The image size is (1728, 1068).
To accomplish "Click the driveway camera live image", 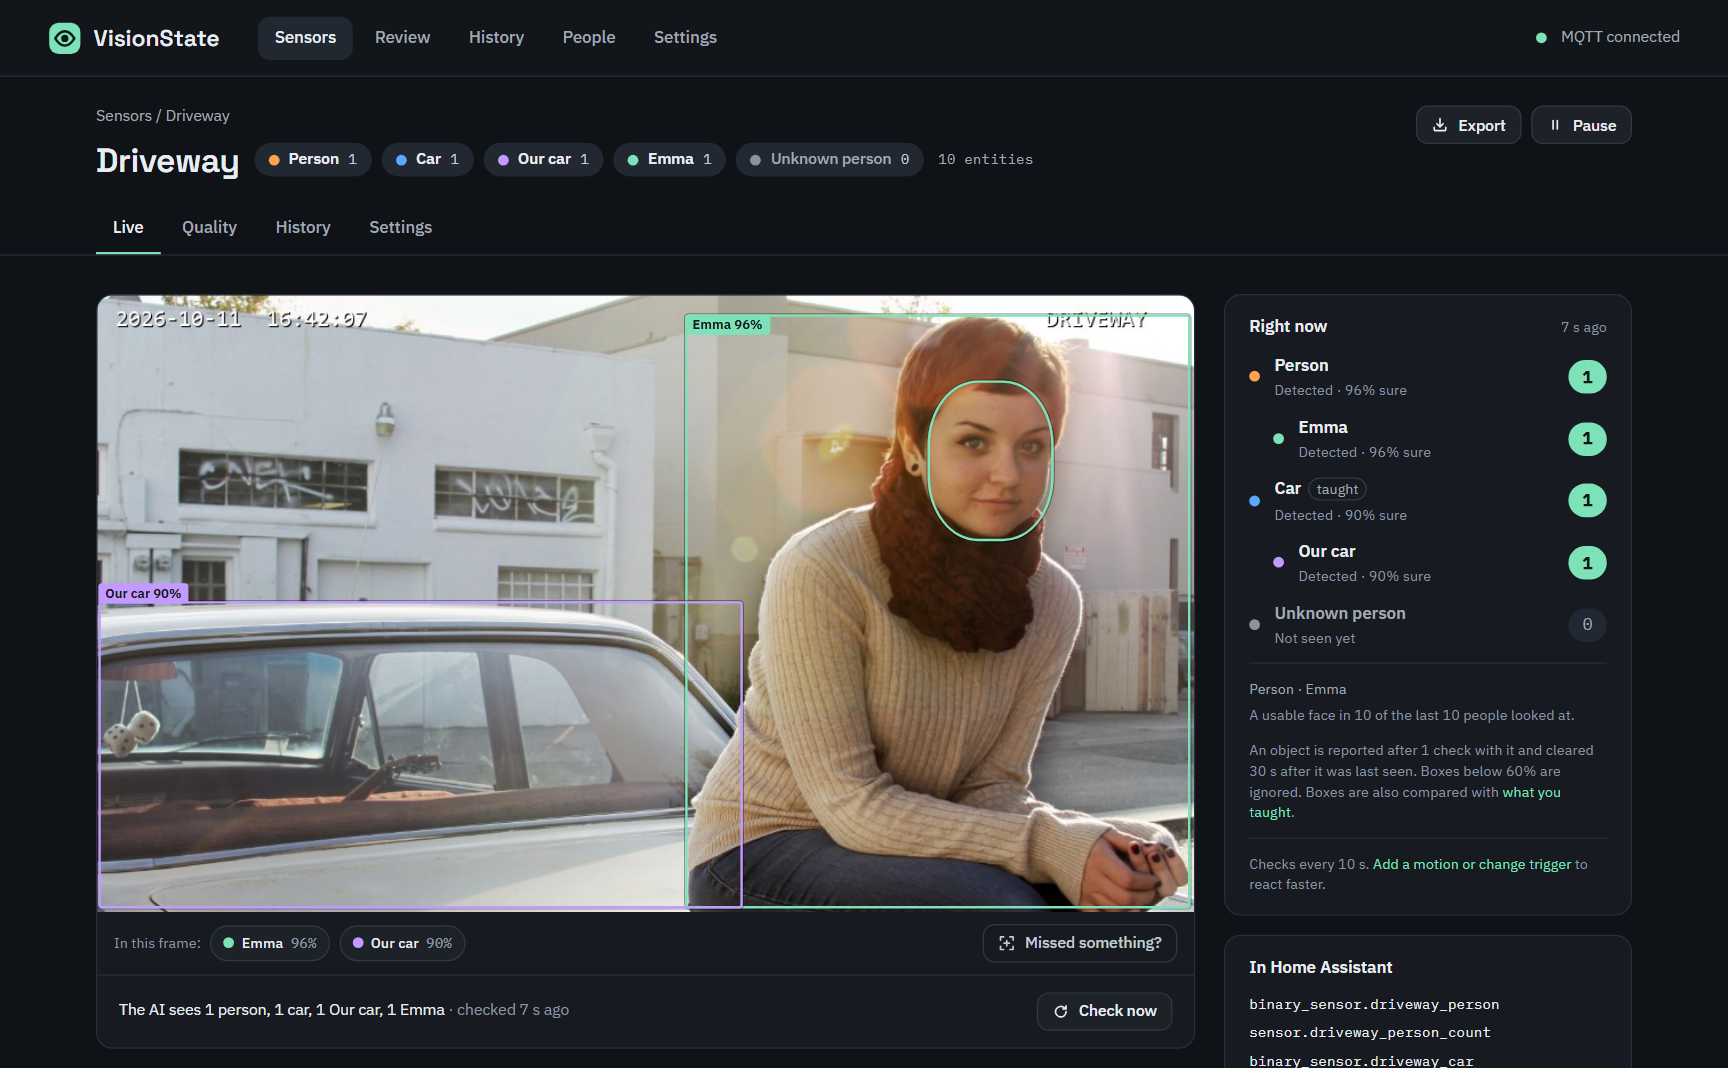I will point(646,603).
